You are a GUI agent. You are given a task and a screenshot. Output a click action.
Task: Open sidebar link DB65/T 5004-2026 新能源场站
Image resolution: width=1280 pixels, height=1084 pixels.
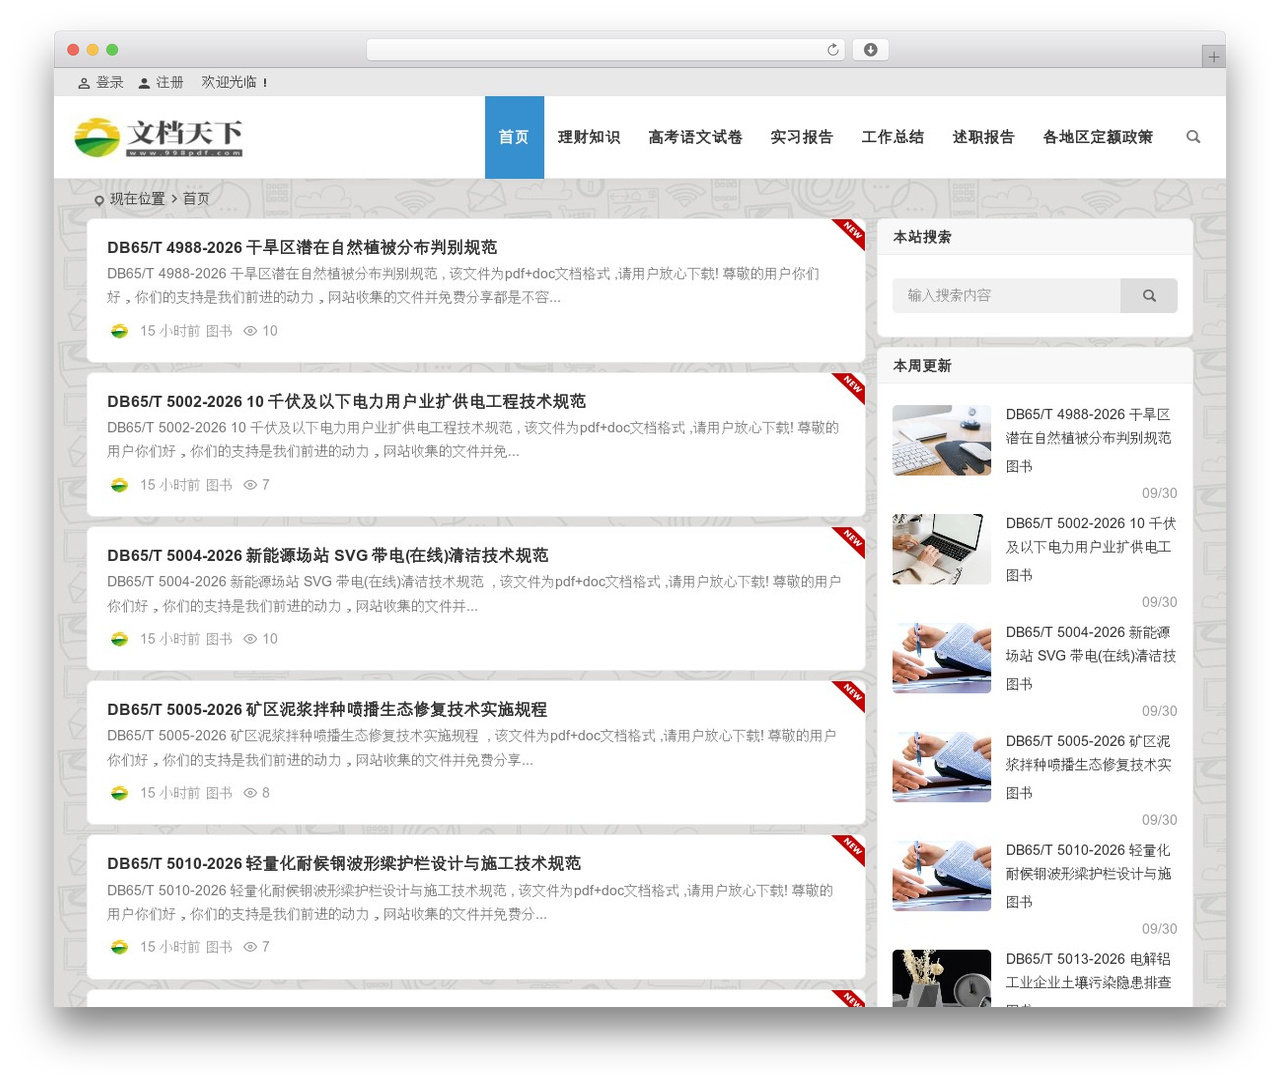click(1091, 644)
